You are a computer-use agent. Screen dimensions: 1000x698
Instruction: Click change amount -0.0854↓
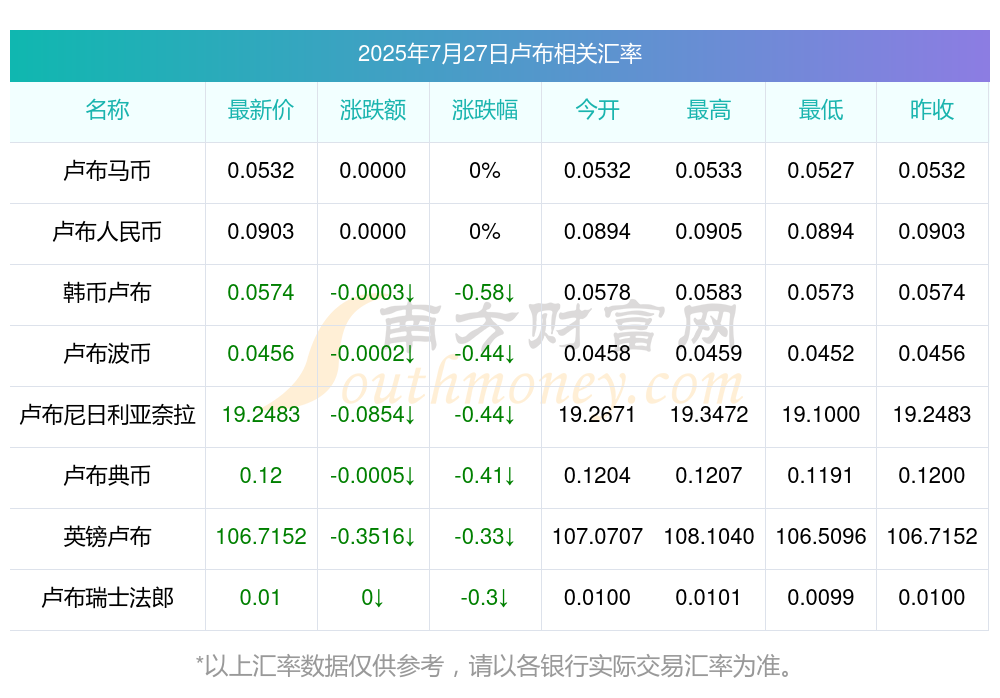pyautogui.click(x=372, y=415)
